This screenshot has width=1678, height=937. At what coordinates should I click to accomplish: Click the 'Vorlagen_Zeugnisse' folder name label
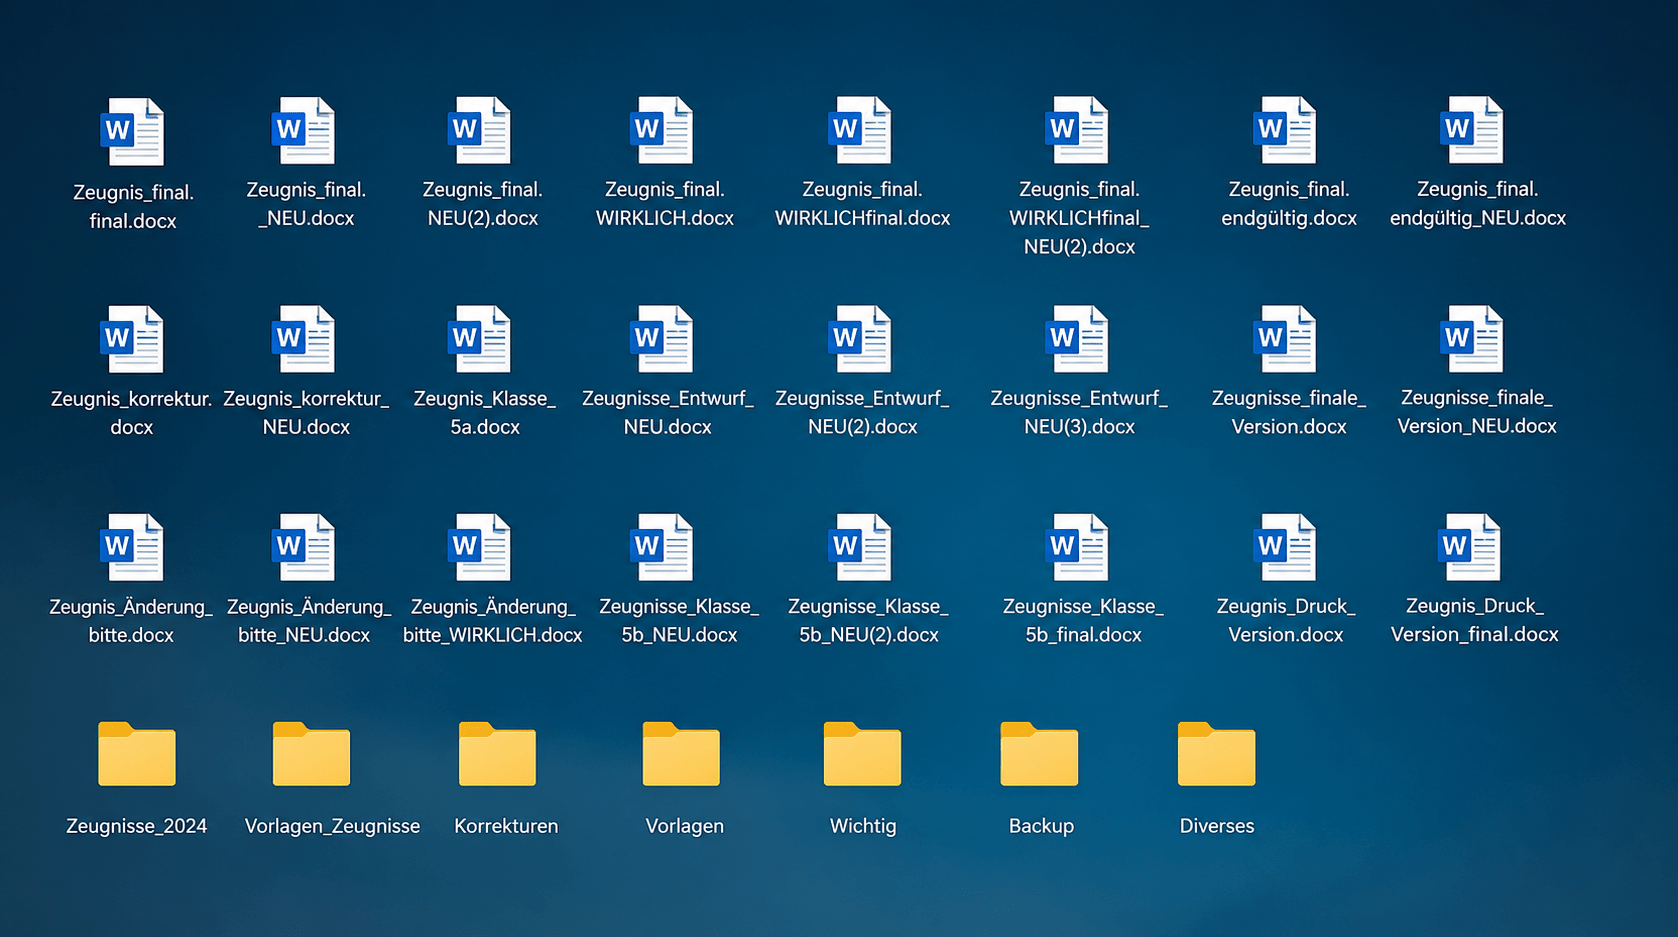(x=332, y=826)
